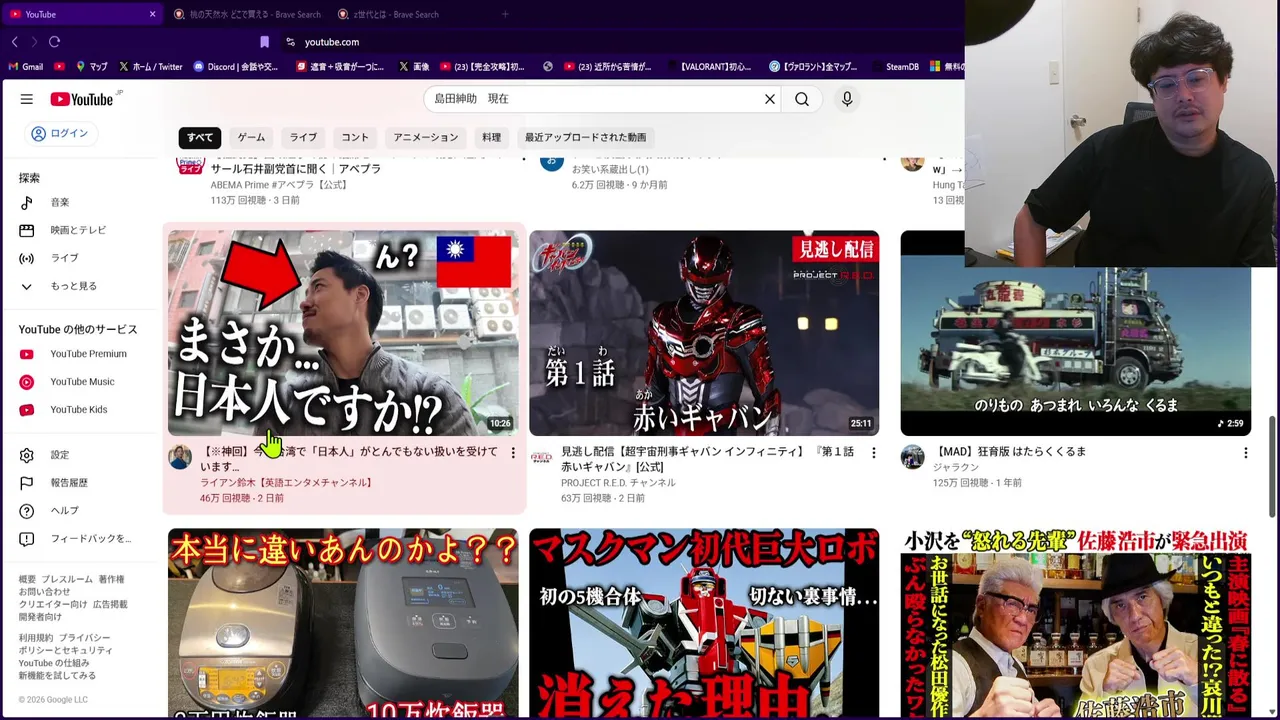Open more options for the ライアン鈴木 video
Image resolution: width=1280 pixels, height=720 pixels.
(x=513, y=453)
